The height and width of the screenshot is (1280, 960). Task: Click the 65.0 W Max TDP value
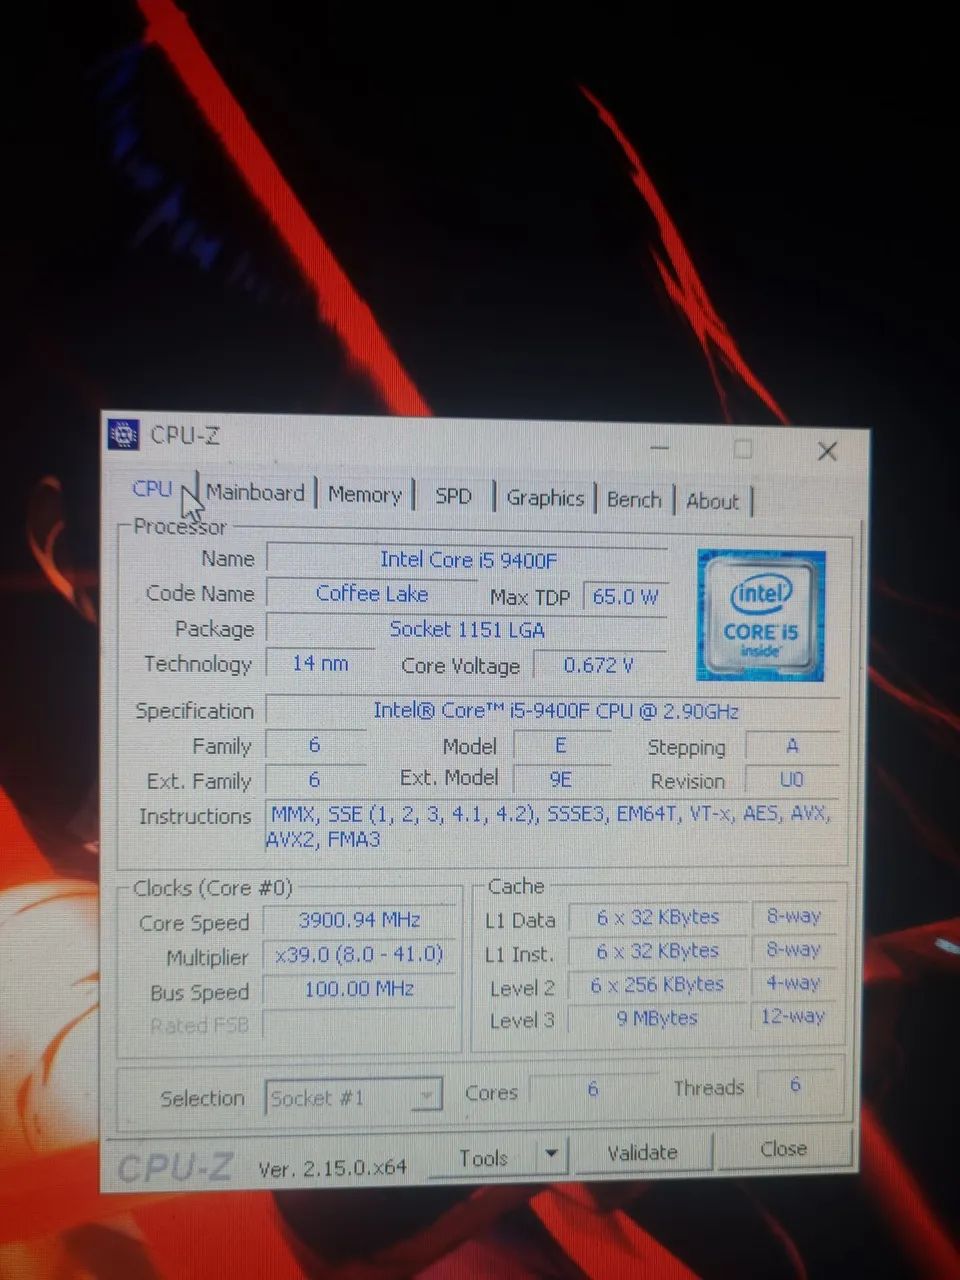tap(625, 597)
